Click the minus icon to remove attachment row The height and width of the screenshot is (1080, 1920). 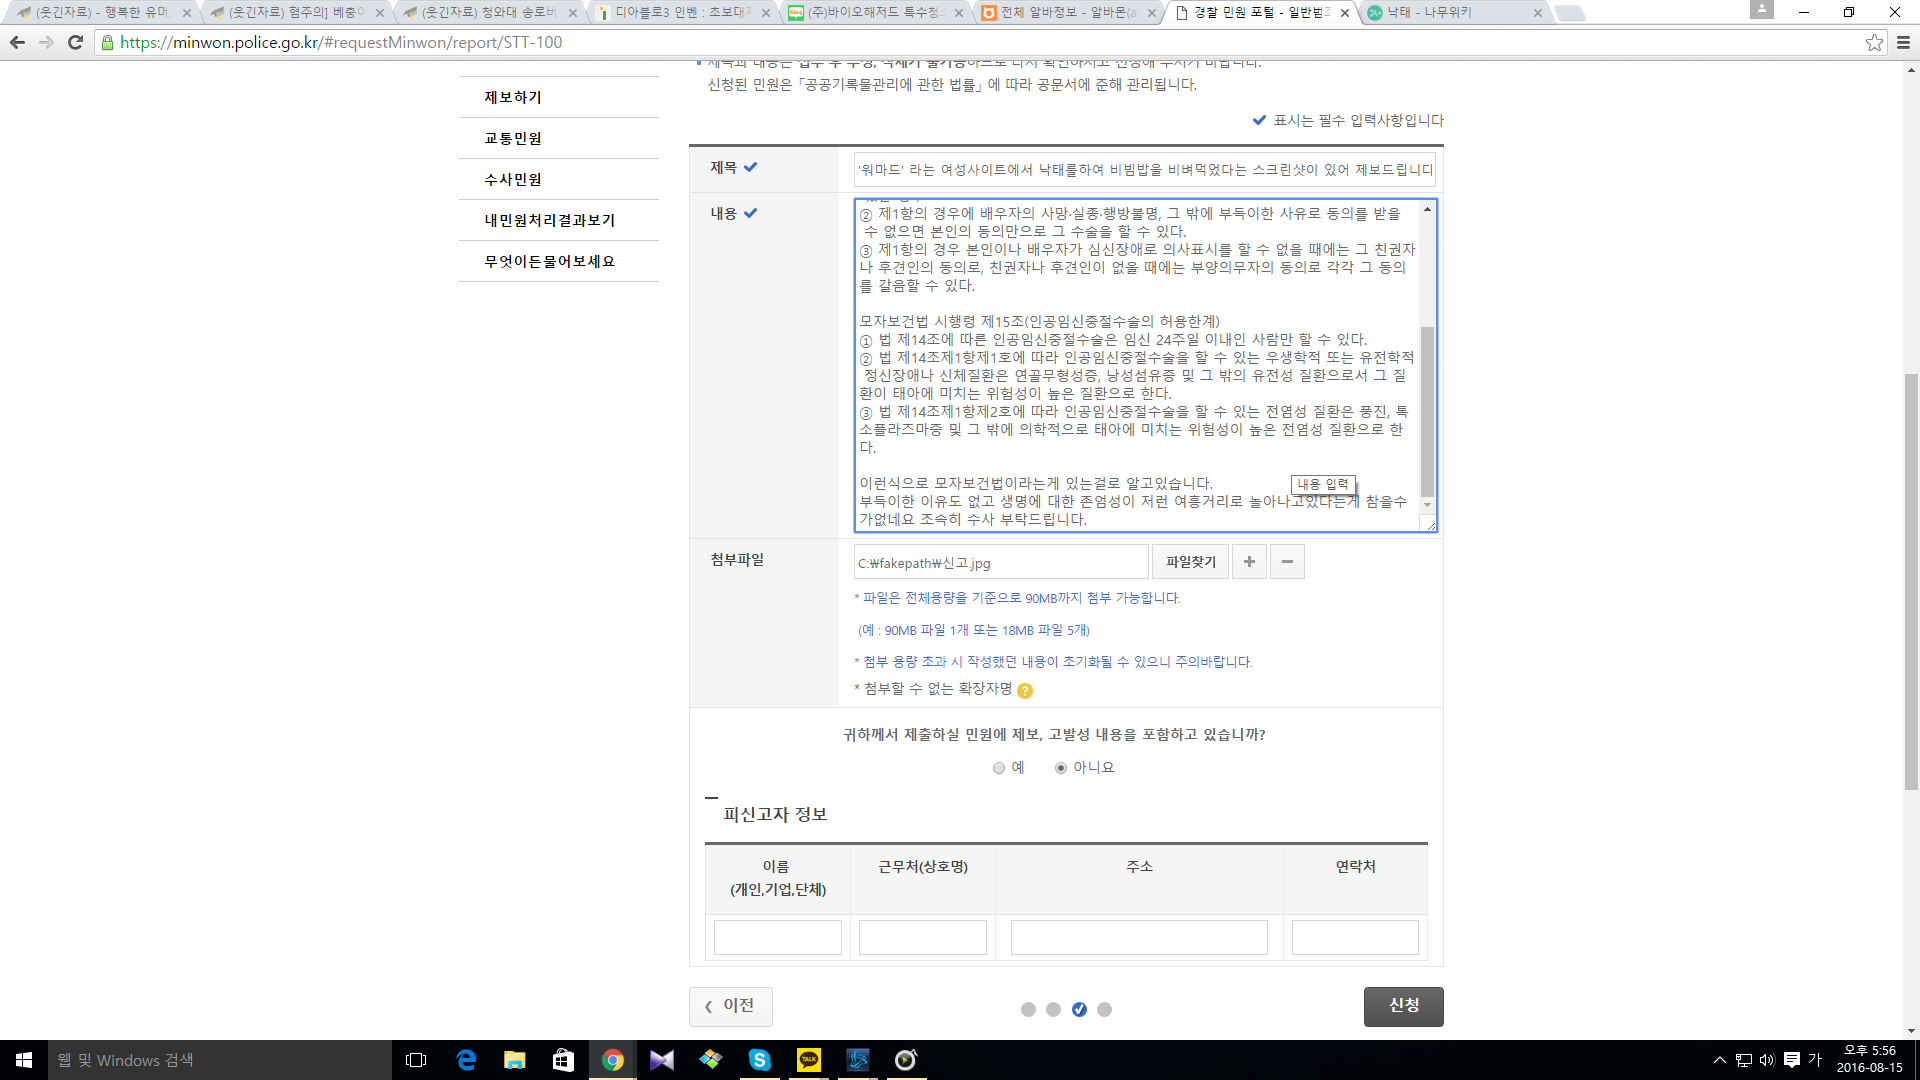1287,562
